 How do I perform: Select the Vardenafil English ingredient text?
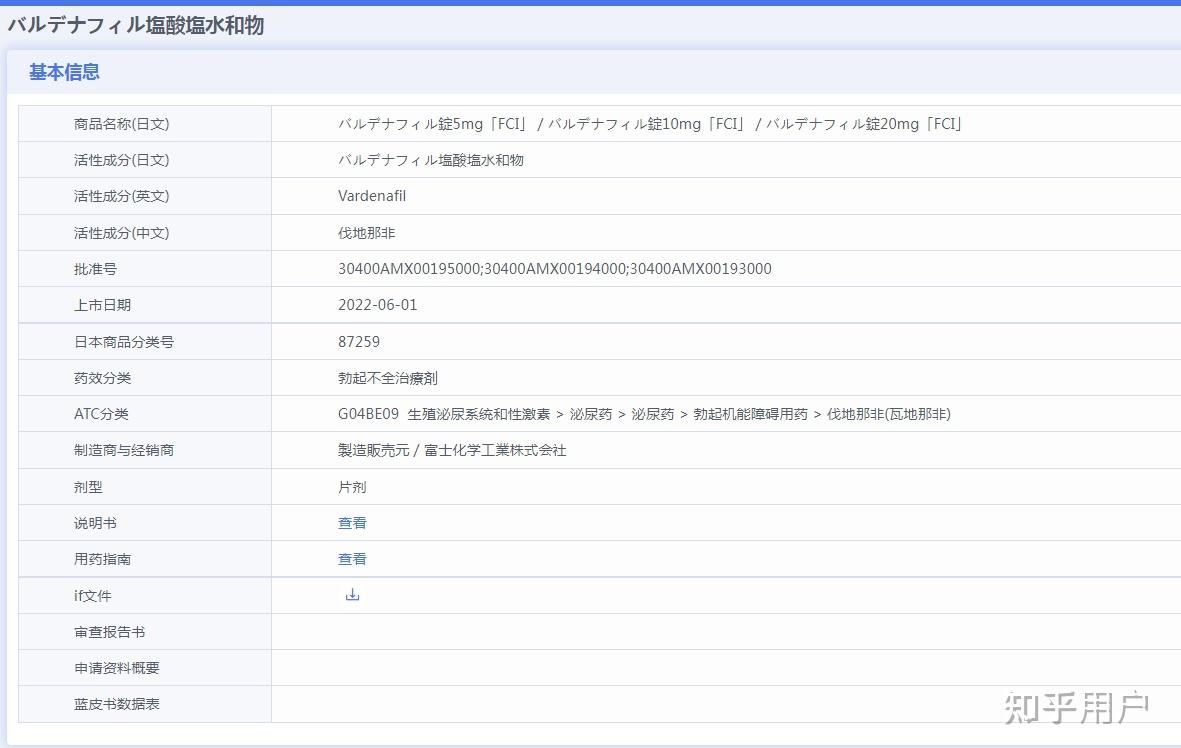(x=372, y=196)
